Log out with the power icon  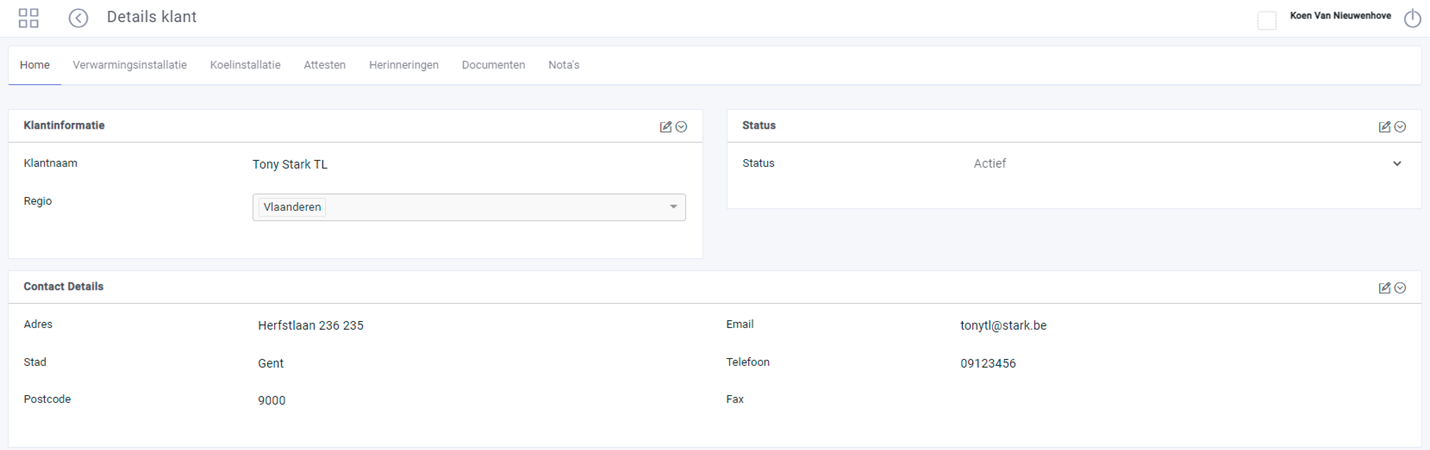[1412, 19]
